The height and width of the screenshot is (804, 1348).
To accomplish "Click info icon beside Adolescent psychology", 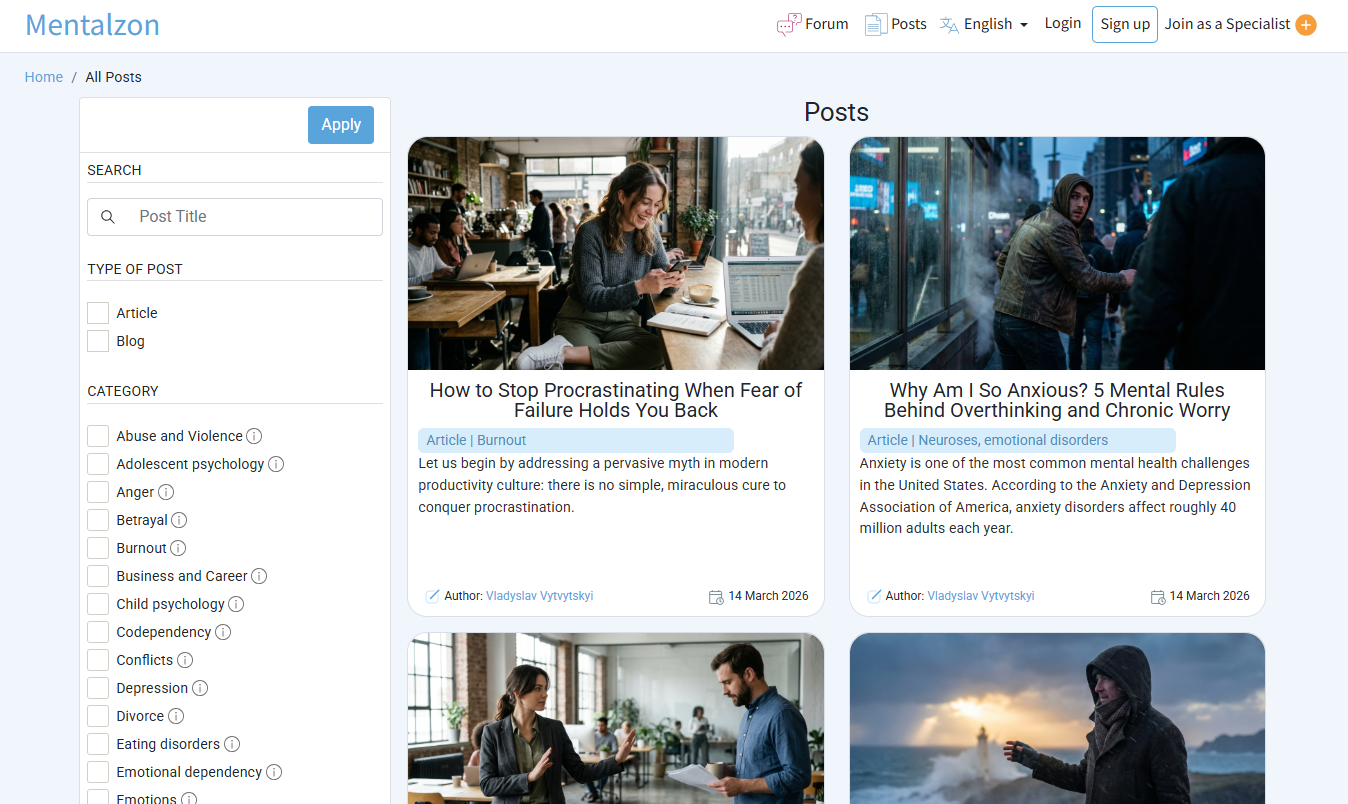I will point(276,464).
